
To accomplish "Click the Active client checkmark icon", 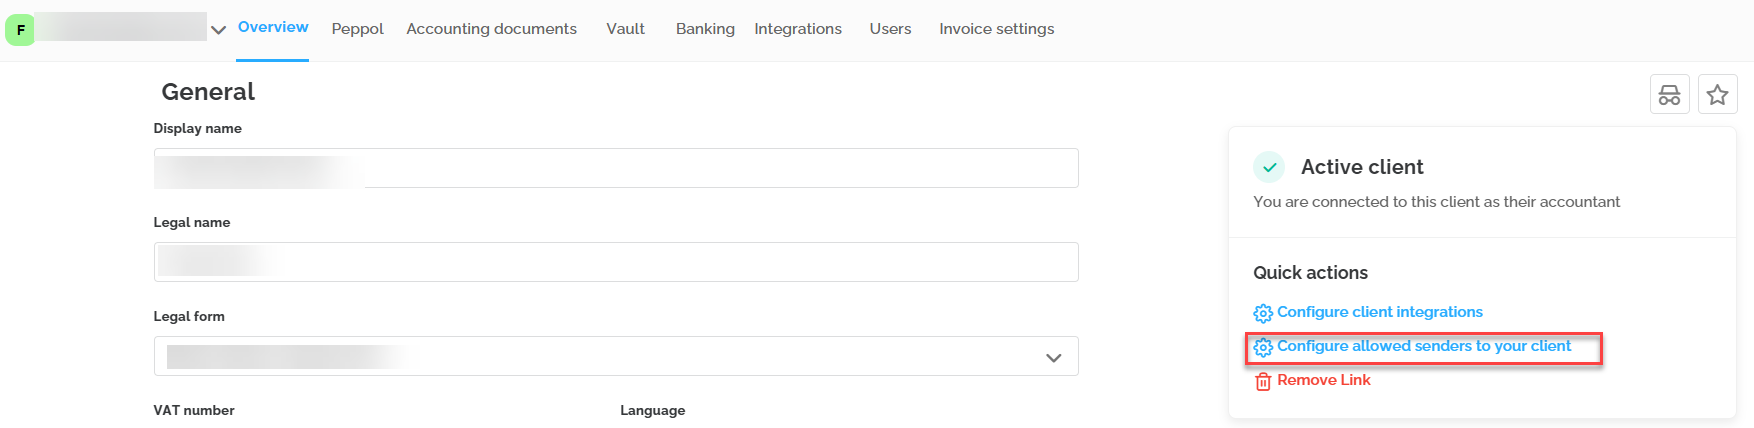I will tap(1269, 167).
